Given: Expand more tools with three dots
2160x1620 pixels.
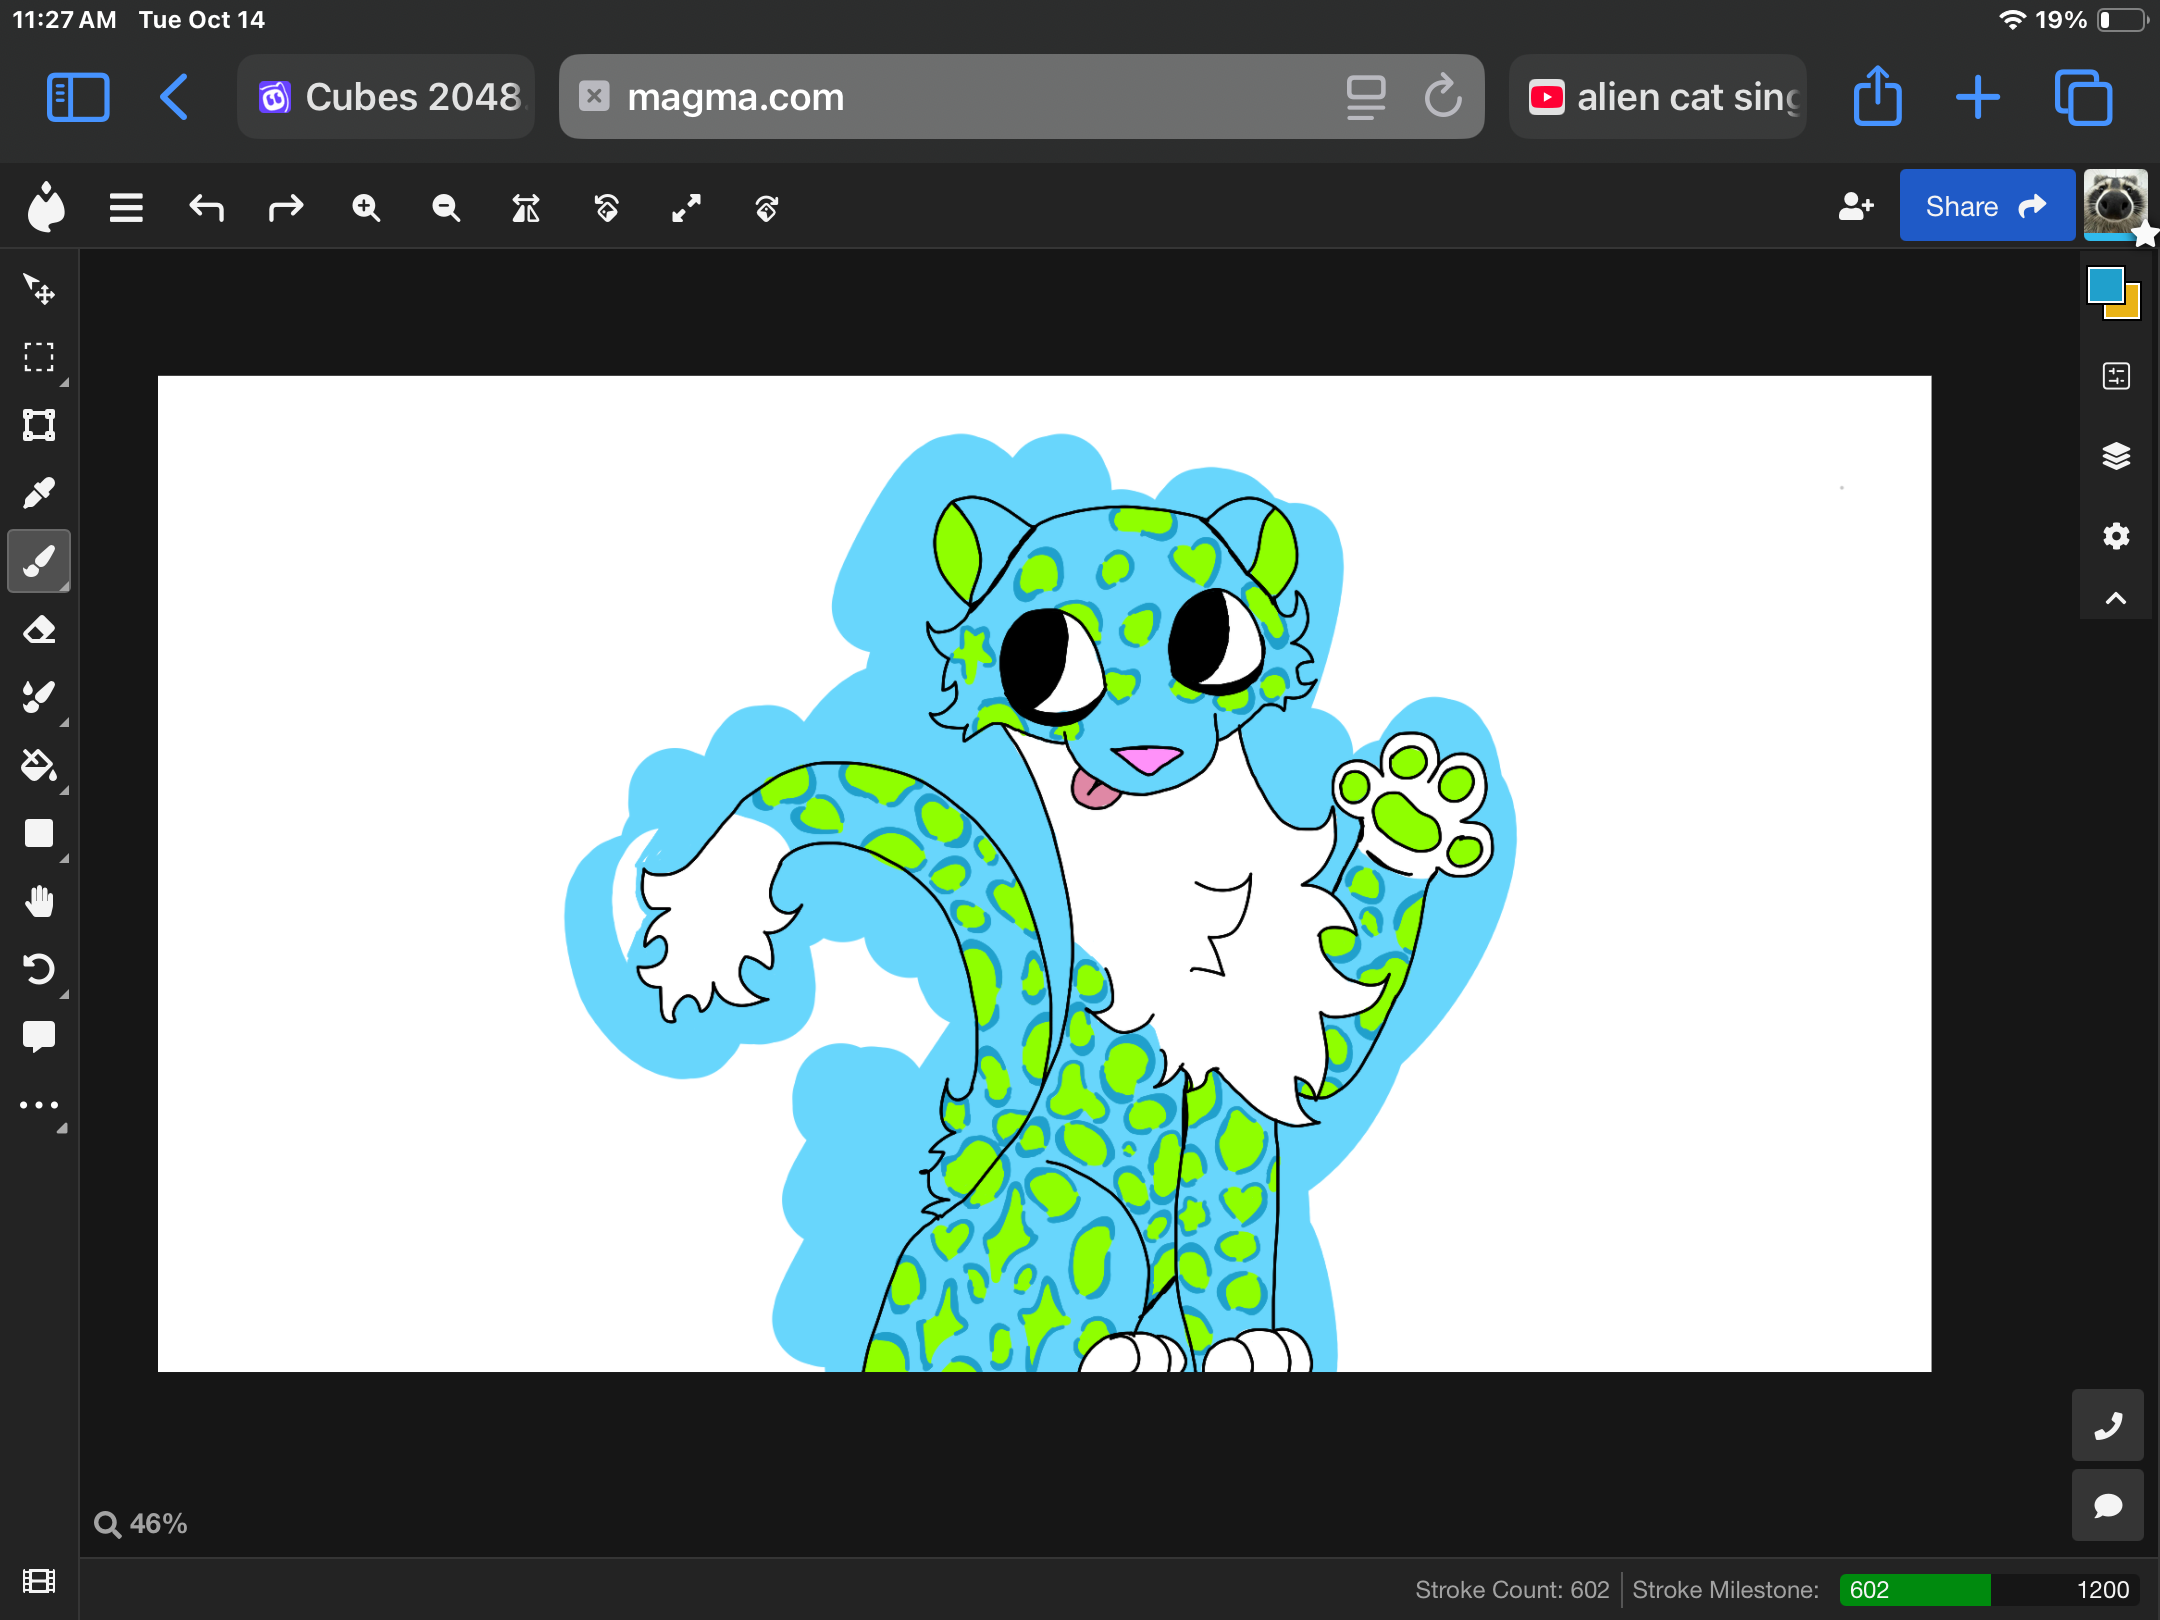Looking at the screenshot, I should pyautogui.click(x=39, y=1105).
